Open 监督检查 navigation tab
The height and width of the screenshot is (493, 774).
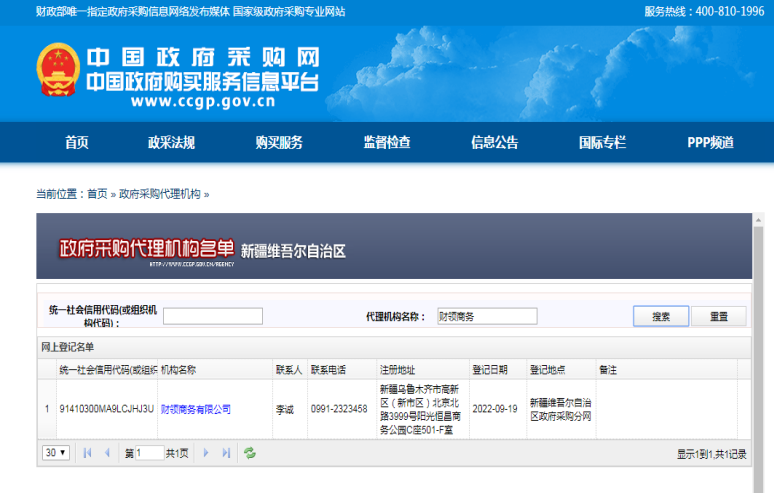click(x=386, y=142)
